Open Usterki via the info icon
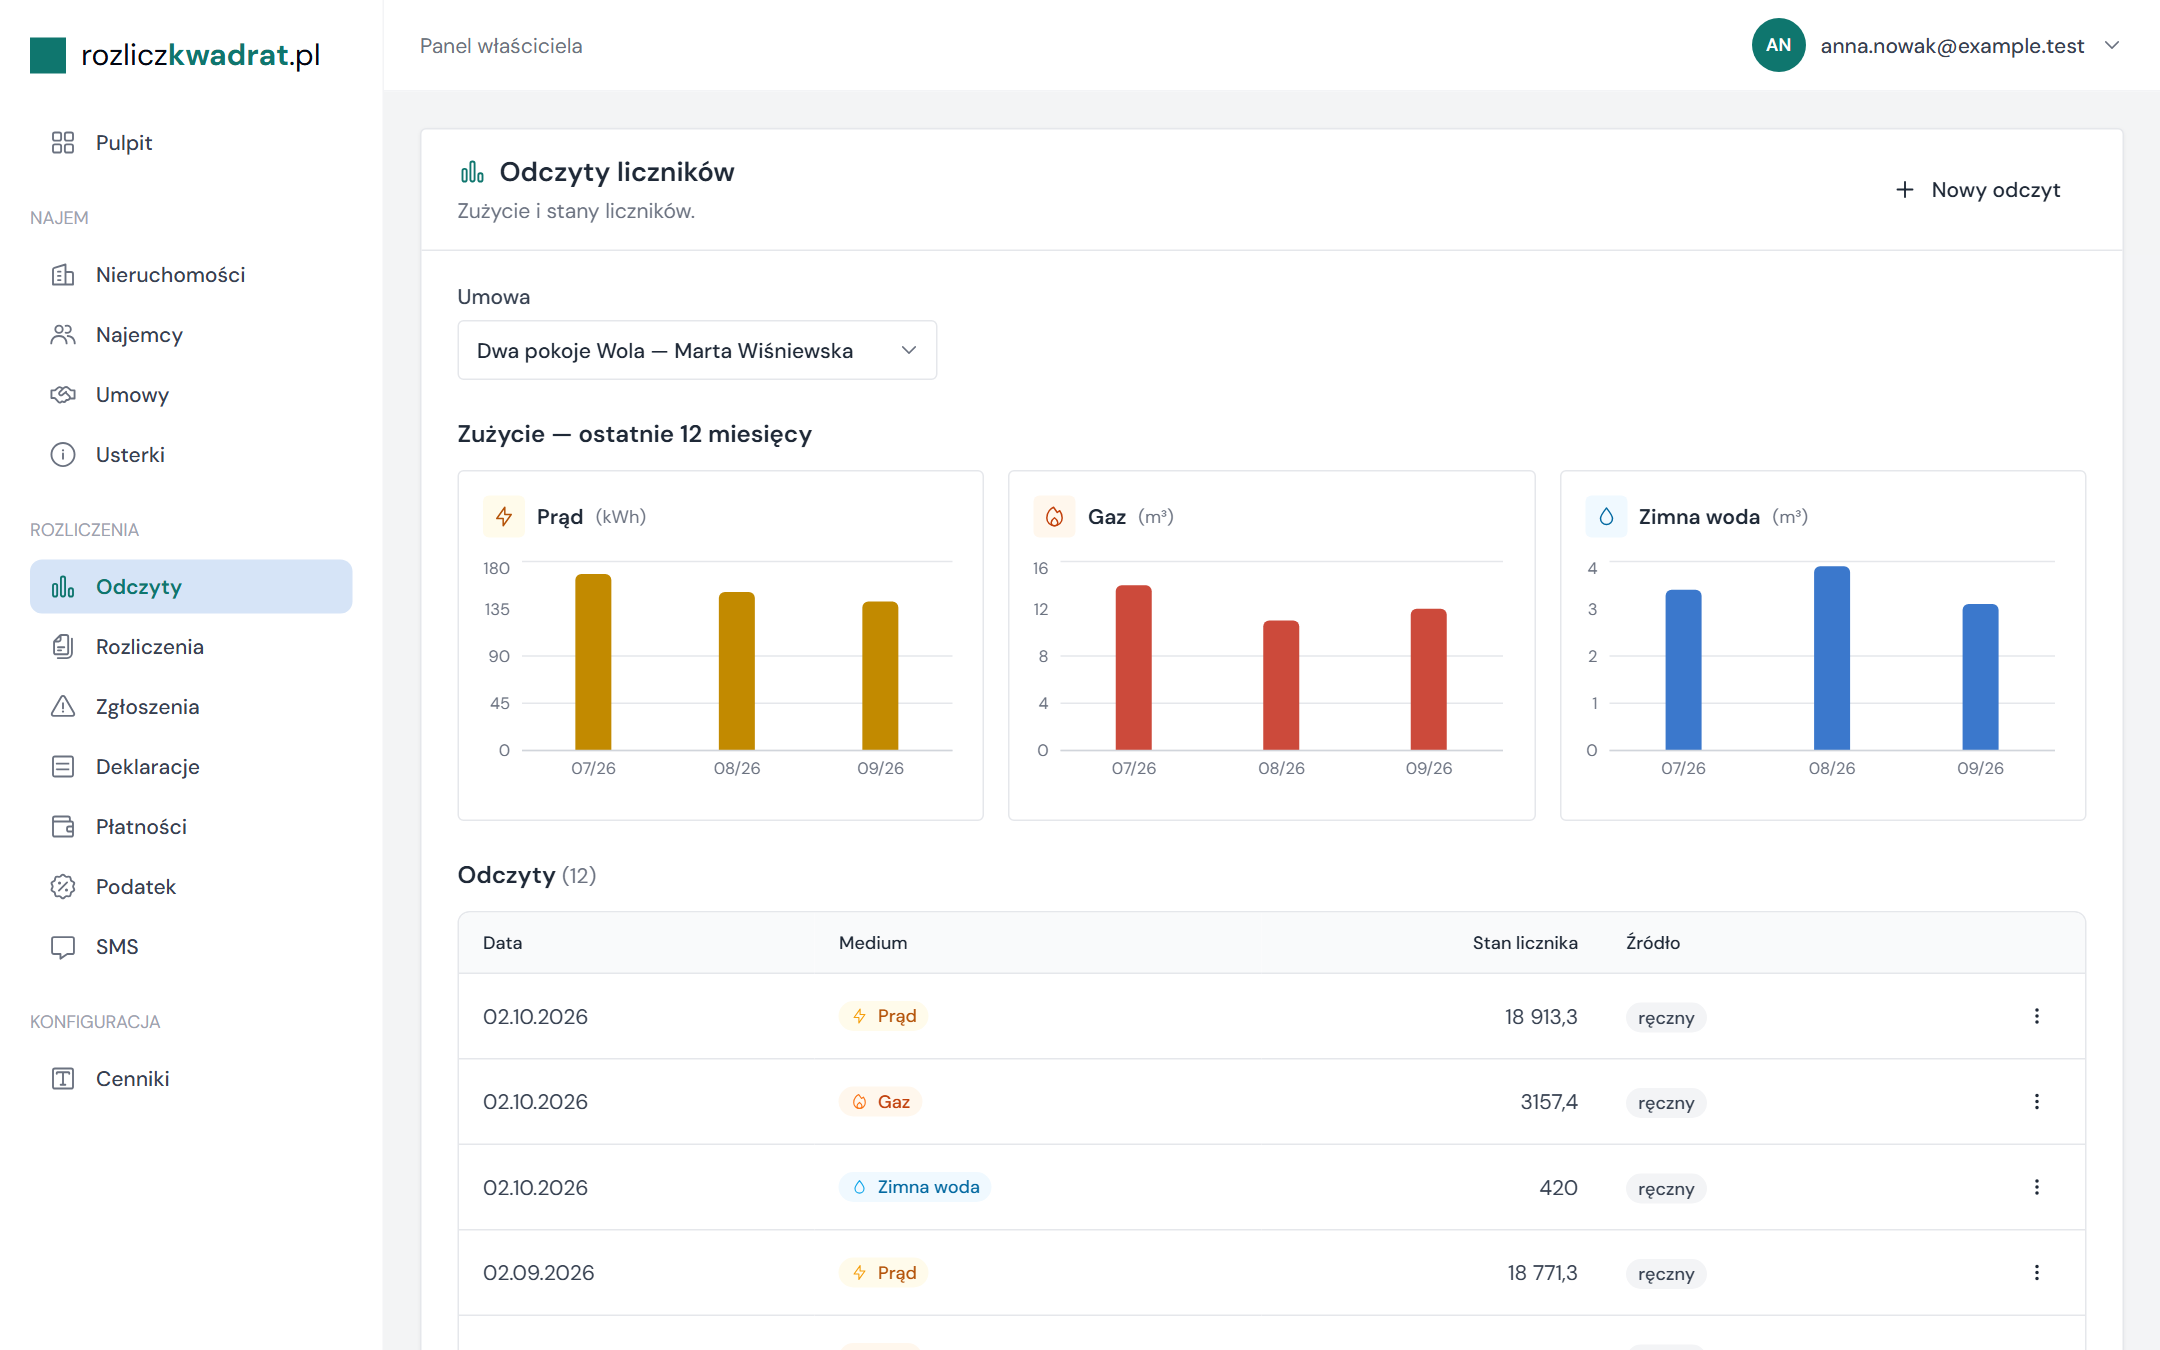This screenshot has width=2160, height=1350. point(63,455)
